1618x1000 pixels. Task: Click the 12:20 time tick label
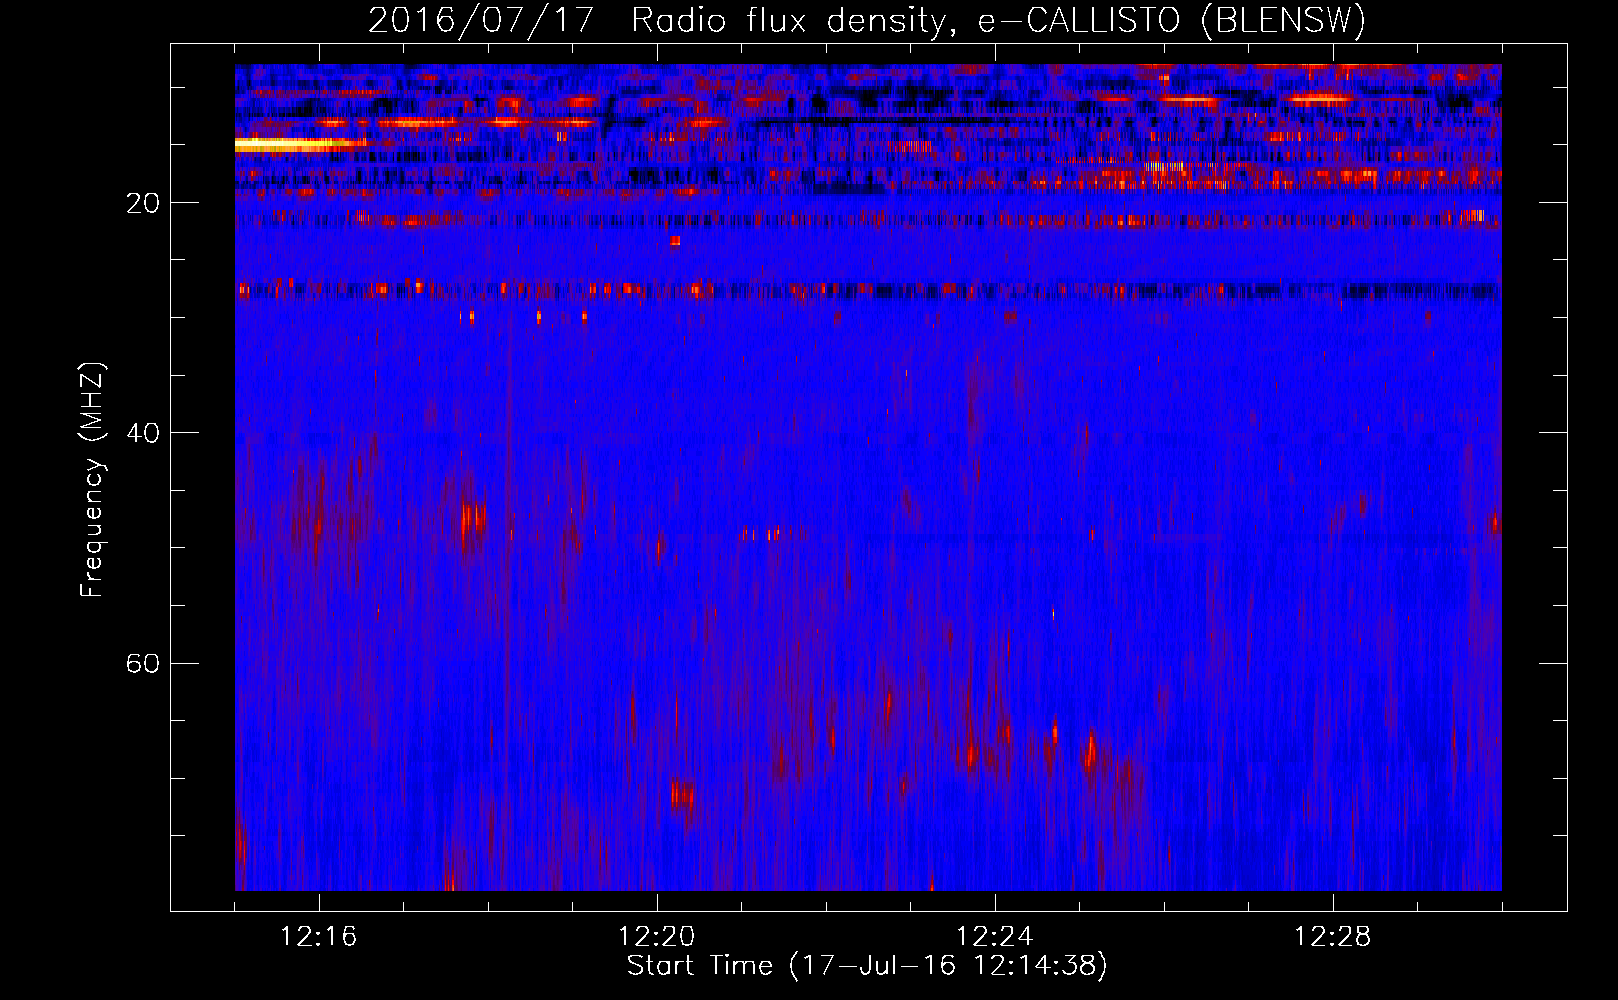pos(656,937)
